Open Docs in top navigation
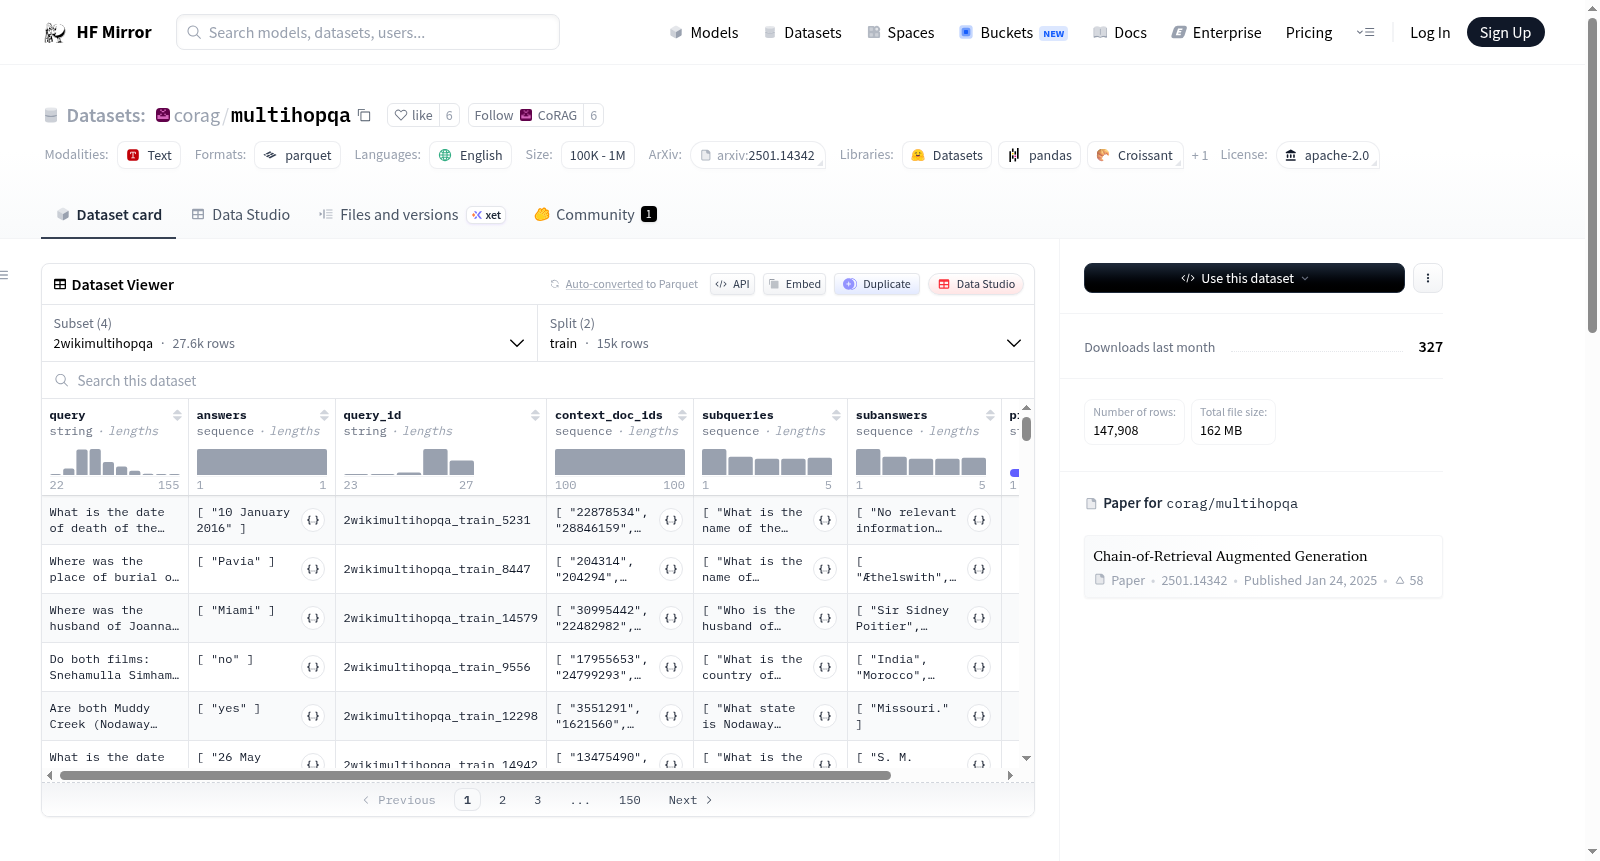The height and width of the screenshot is (861, 1600). tap(1119, 33)
